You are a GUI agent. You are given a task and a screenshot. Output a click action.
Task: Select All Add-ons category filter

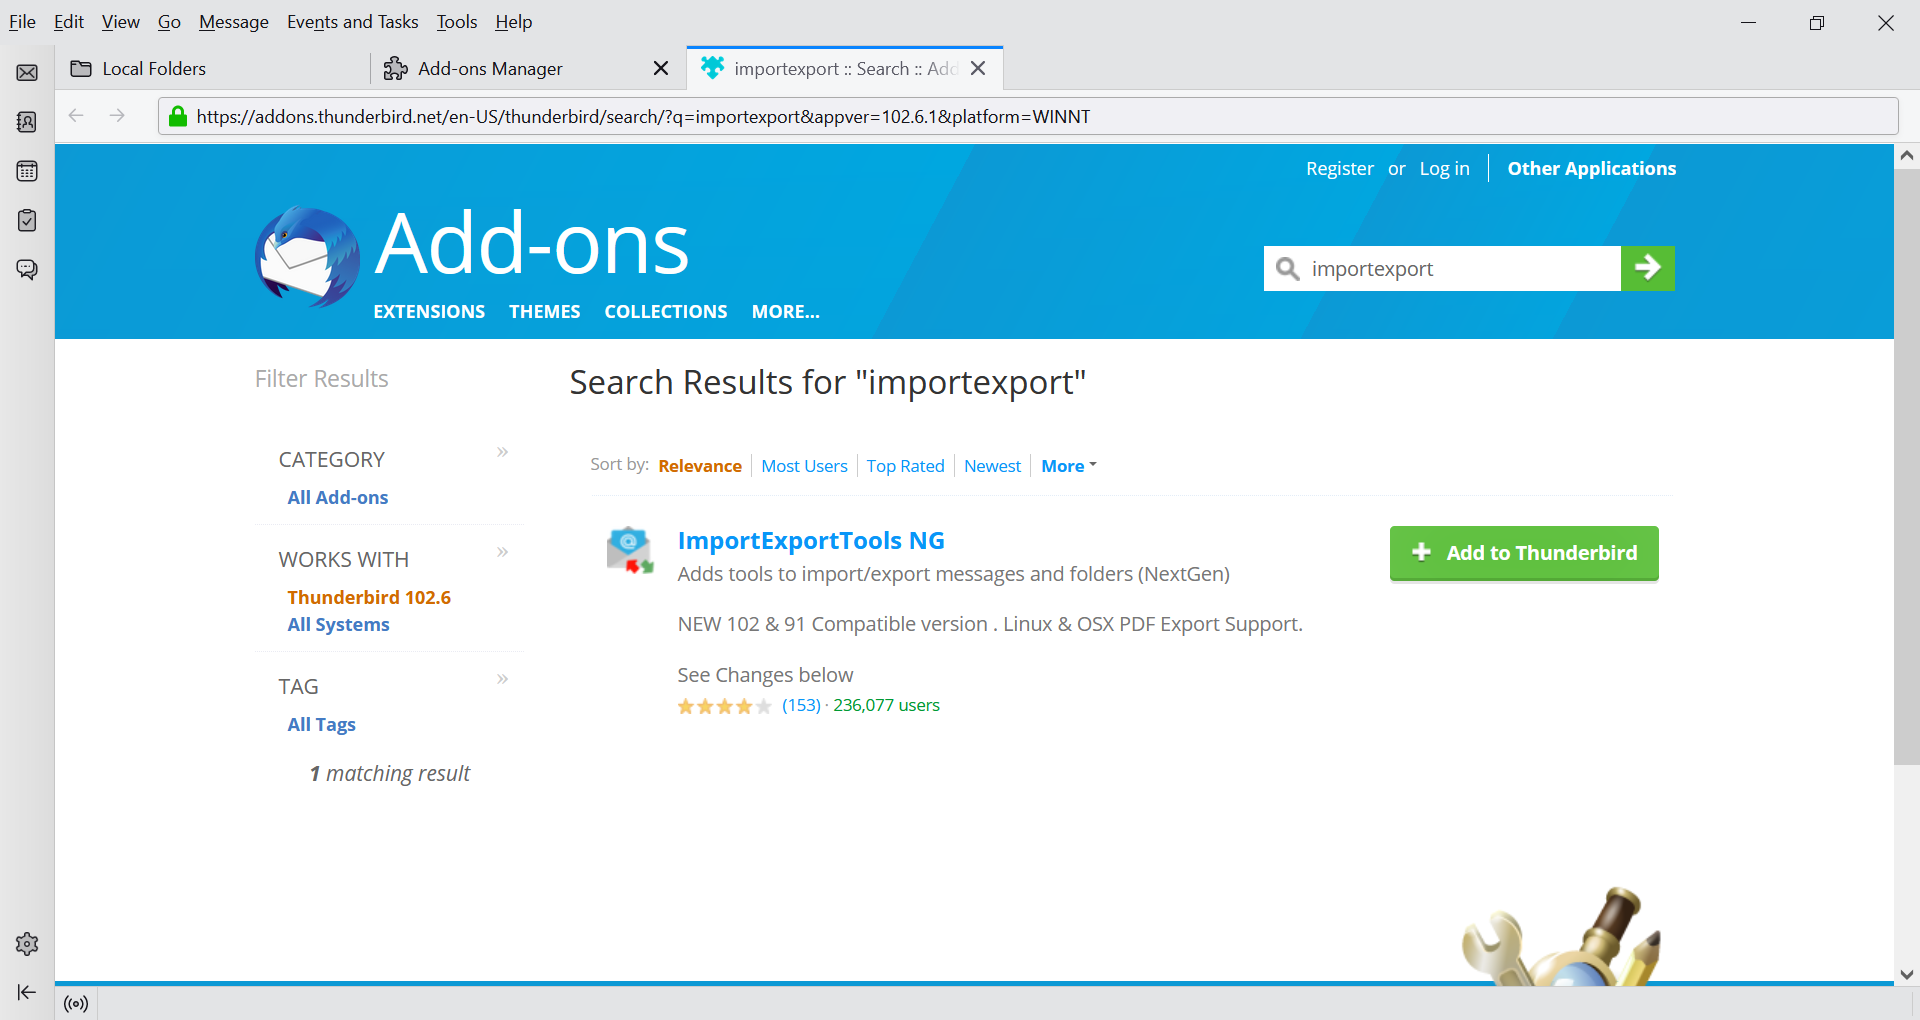tap(337, 498)
